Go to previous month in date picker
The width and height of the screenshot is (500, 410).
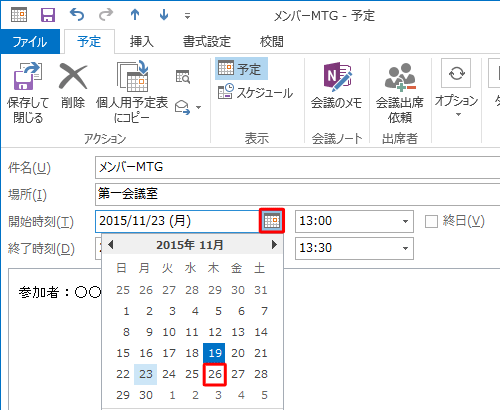point(111,245)
